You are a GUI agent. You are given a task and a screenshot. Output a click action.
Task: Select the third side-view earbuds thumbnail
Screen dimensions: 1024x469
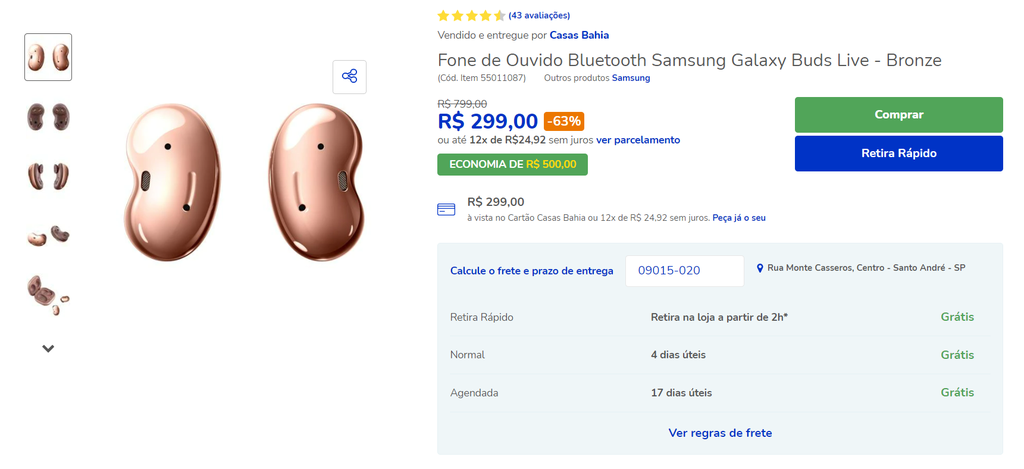pyautogui.click(x=48, y=176)
